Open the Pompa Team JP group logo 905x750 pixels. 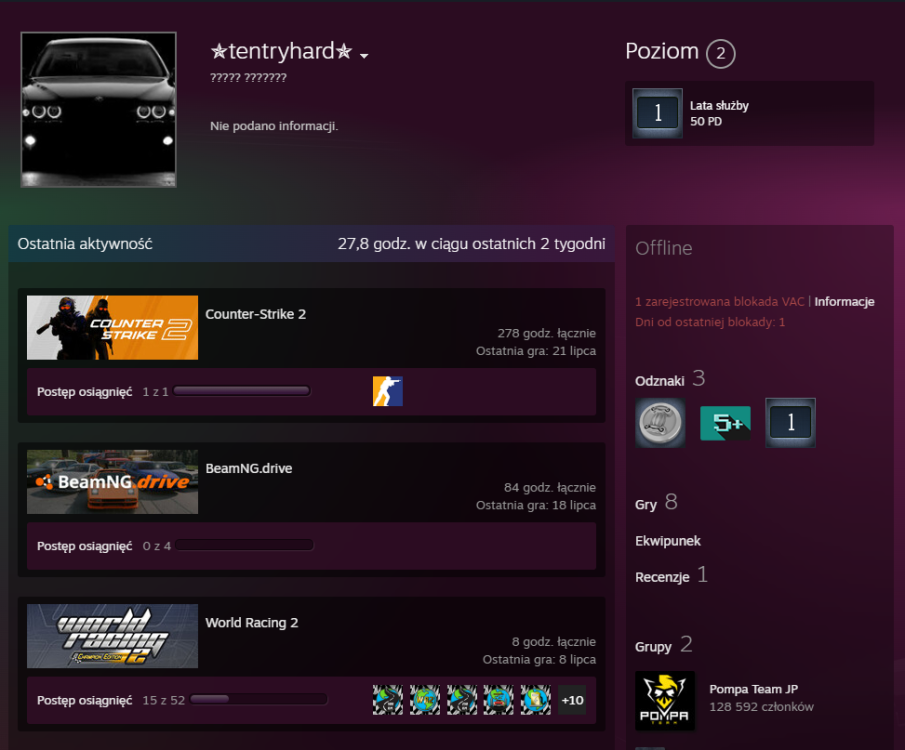pos(665,701)
